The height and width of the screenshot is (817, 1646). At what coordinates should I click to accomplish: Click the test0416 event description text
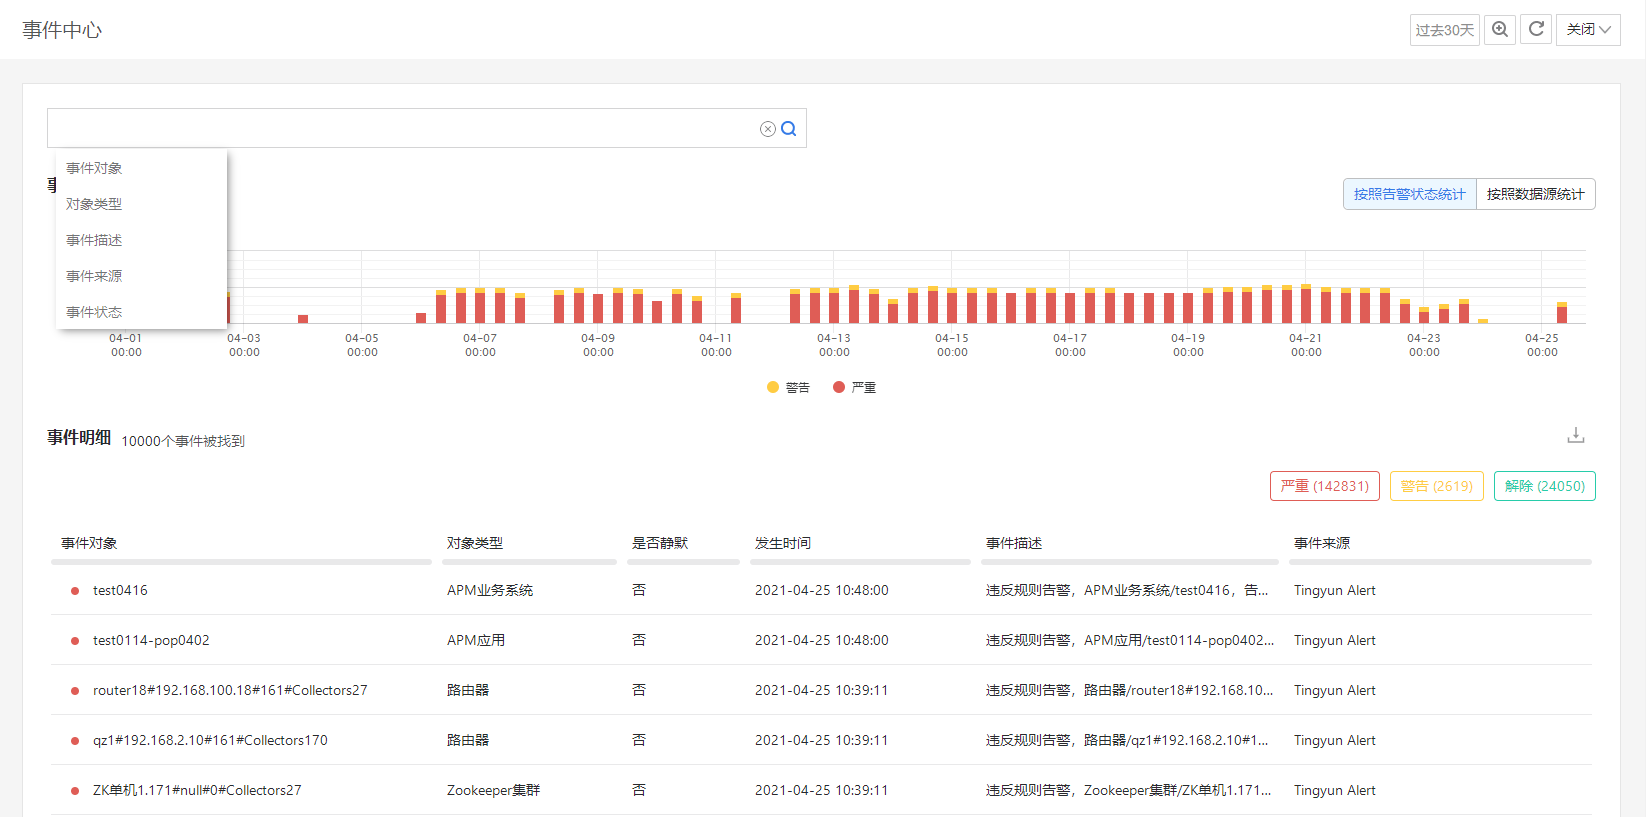[1127, 590]
